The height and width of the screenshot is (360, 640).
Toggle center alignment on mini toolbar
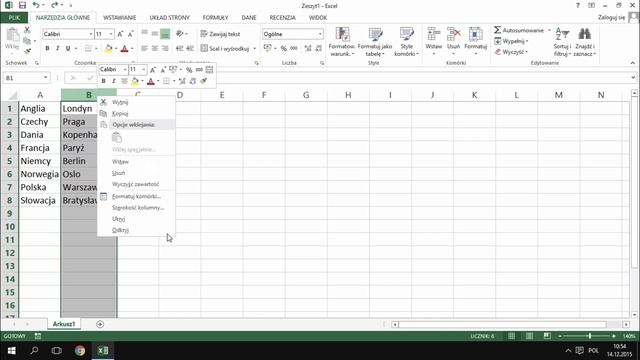pos(124,81)
